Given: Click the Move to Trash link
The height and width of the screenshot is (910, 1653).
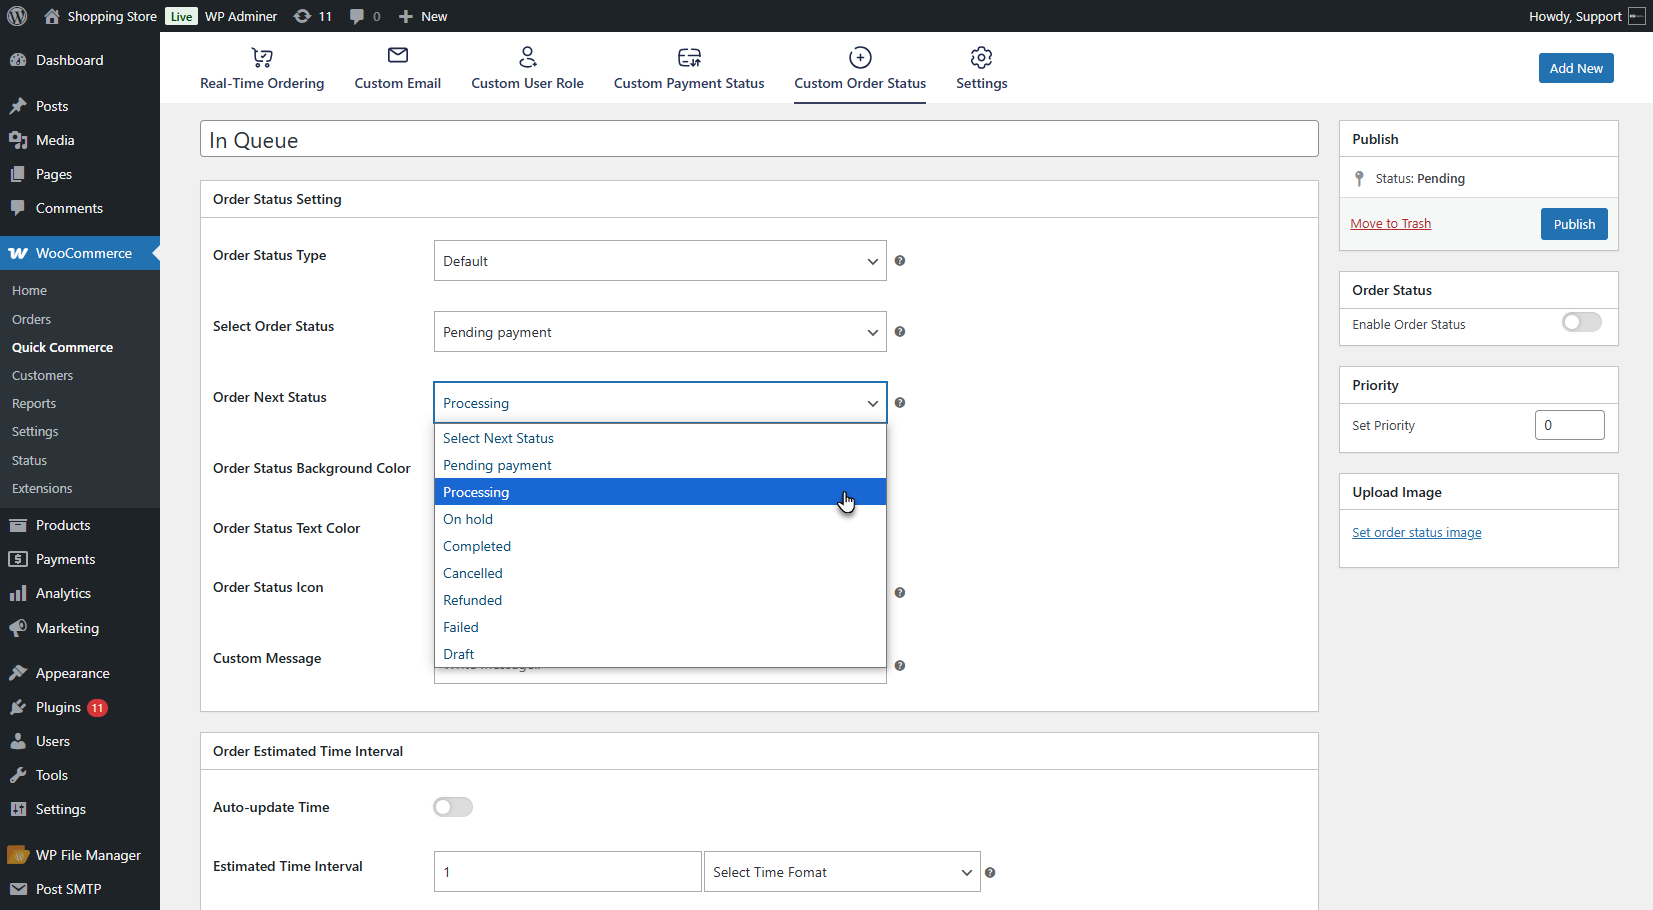Looking at the screenshot, I should tap(1390, 224).
